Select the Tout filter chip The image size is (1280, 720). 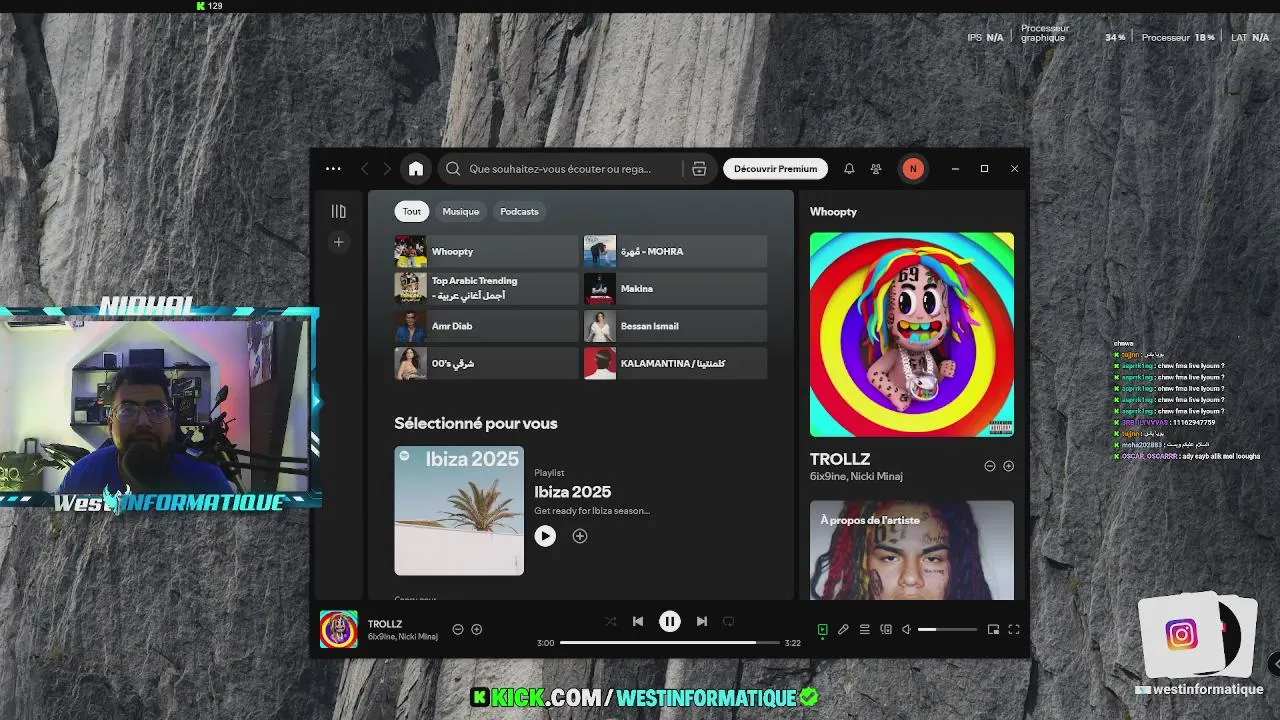point(412,211)
